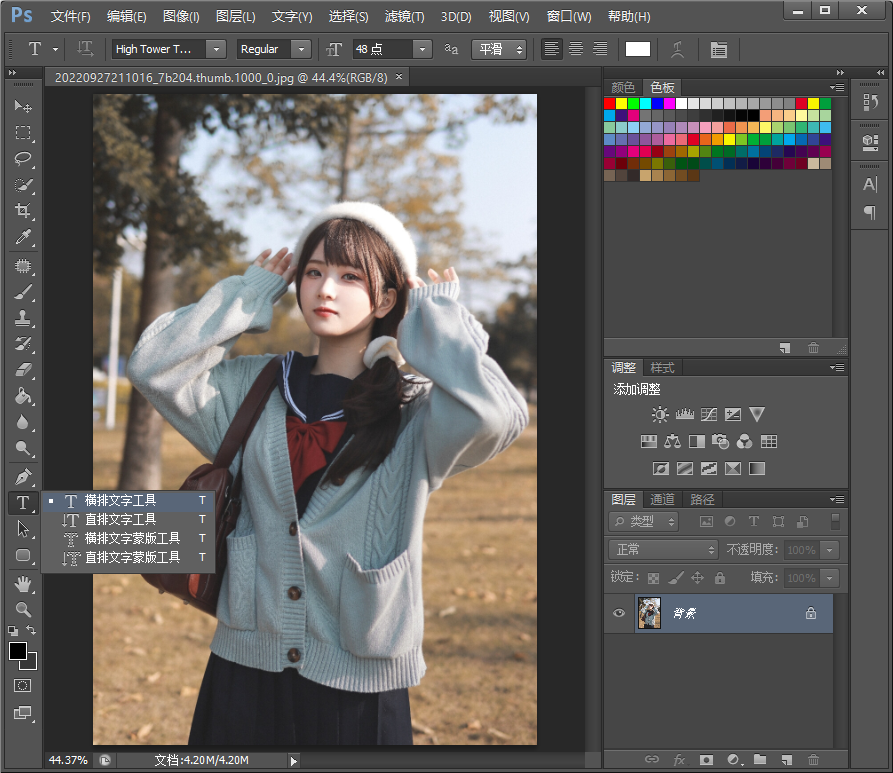The height and width of the screenshot is (773, 893).
Task: Open the layer blend mode 正常 dropdown
Action: [662, 549]
